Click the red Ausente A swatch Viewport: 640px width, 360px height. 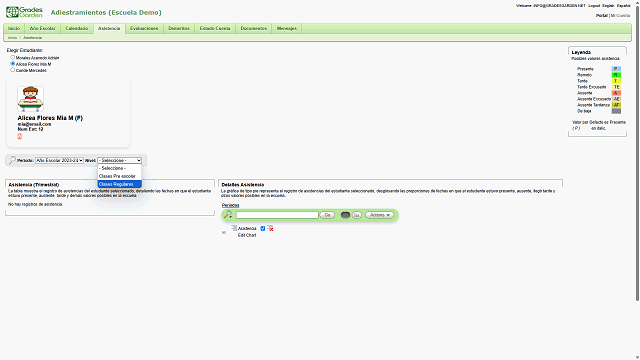tap(616, 93)
